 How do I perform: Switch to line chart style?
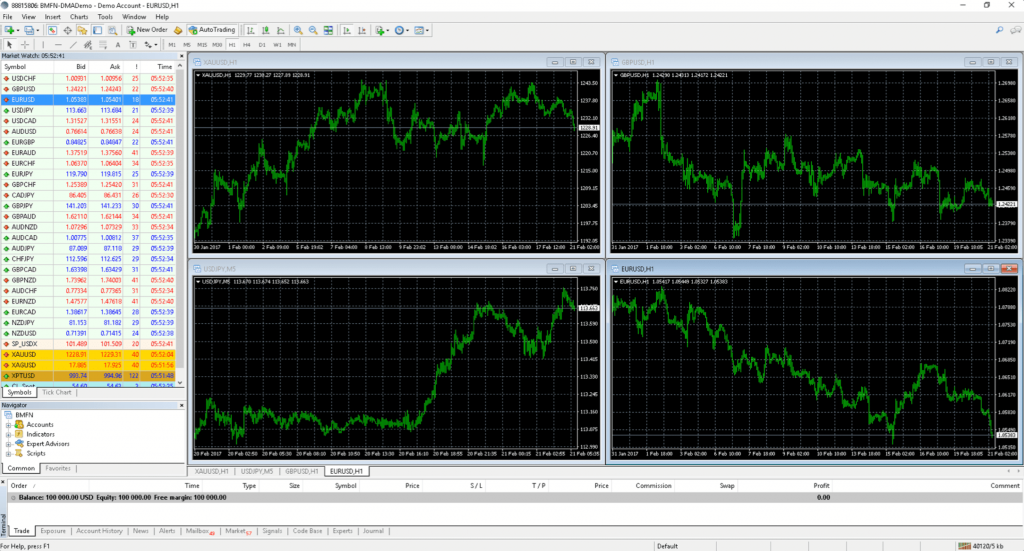281,30
